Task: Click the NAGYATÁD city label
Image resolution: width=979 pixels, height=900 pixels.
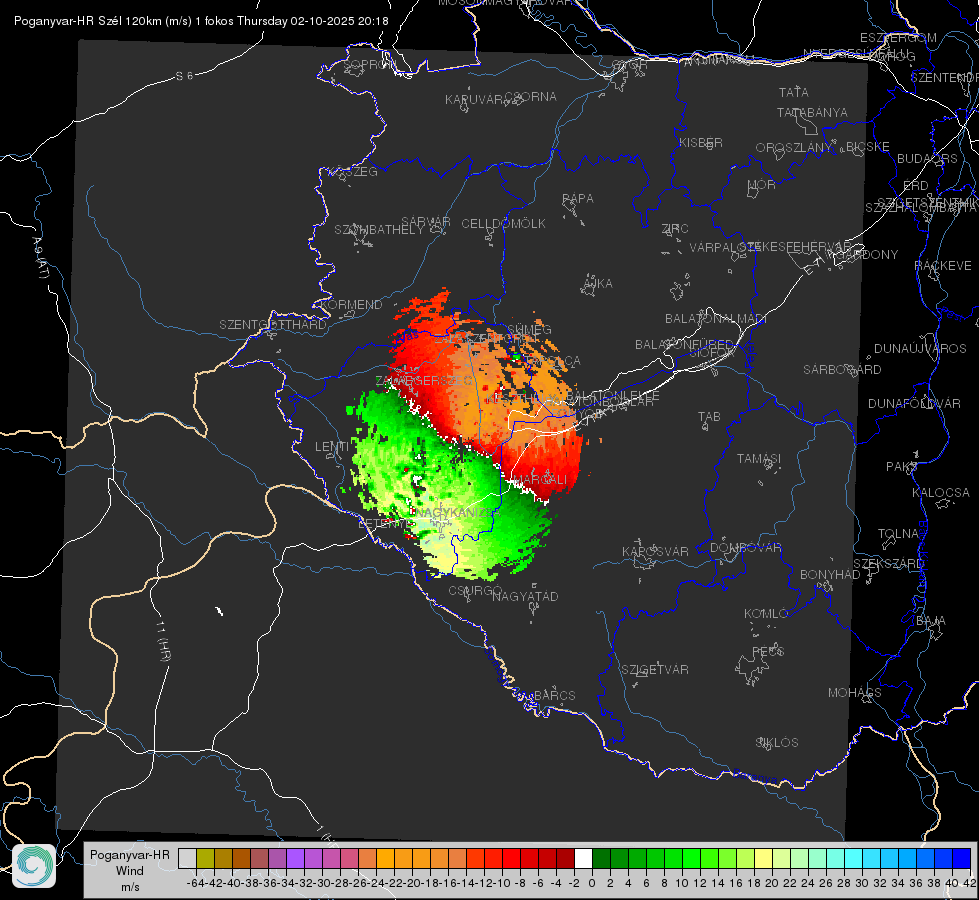Action: [x=525, y=596]
